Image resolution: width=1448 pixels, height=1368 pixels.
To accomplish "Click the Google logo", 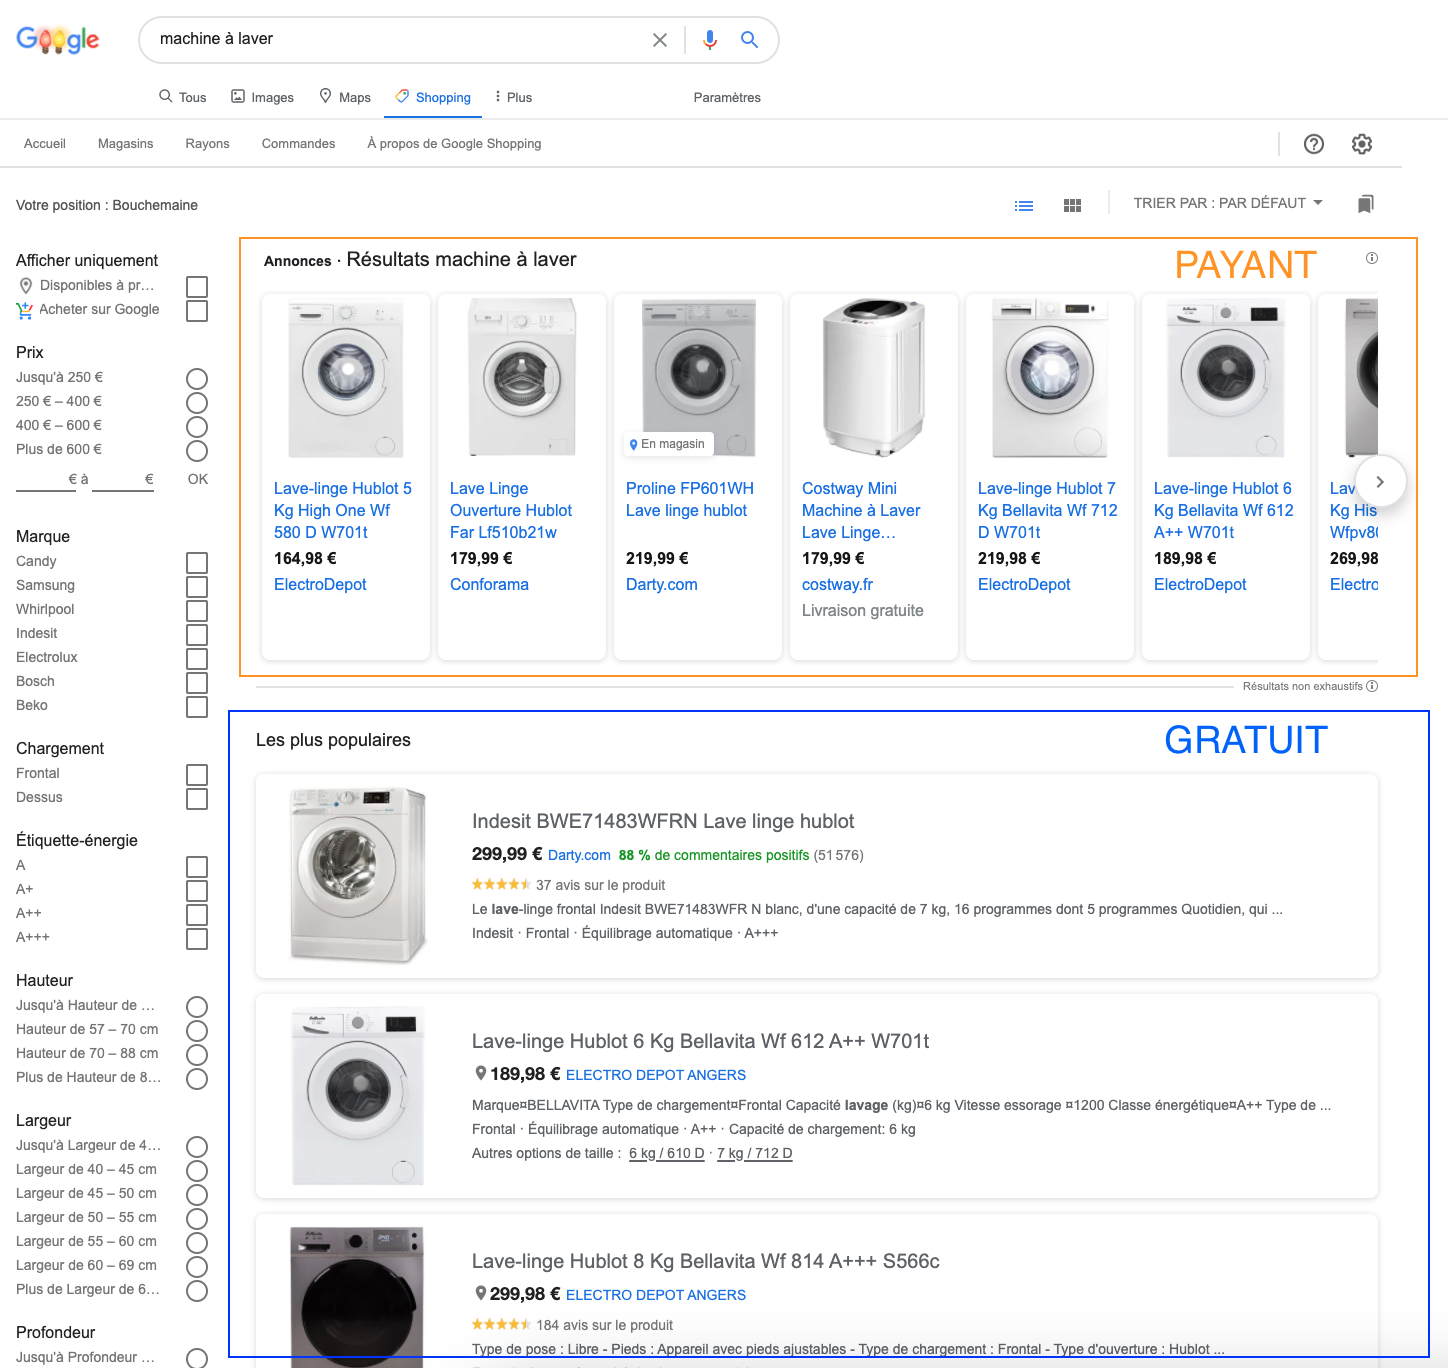I will [x=58, y=39].
